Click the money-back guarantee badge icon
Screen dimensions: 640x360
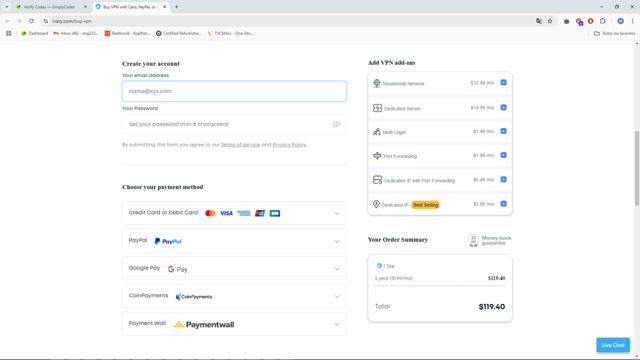(x=473, y=240)
